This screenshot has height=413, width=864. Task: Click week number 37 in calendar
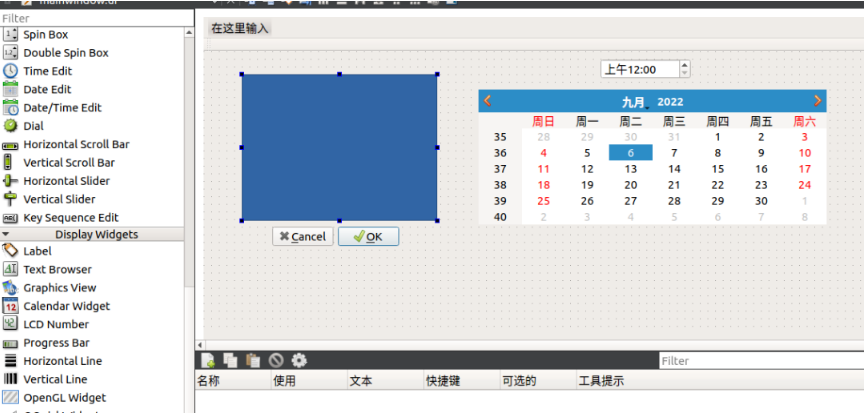tap(500, 169)
